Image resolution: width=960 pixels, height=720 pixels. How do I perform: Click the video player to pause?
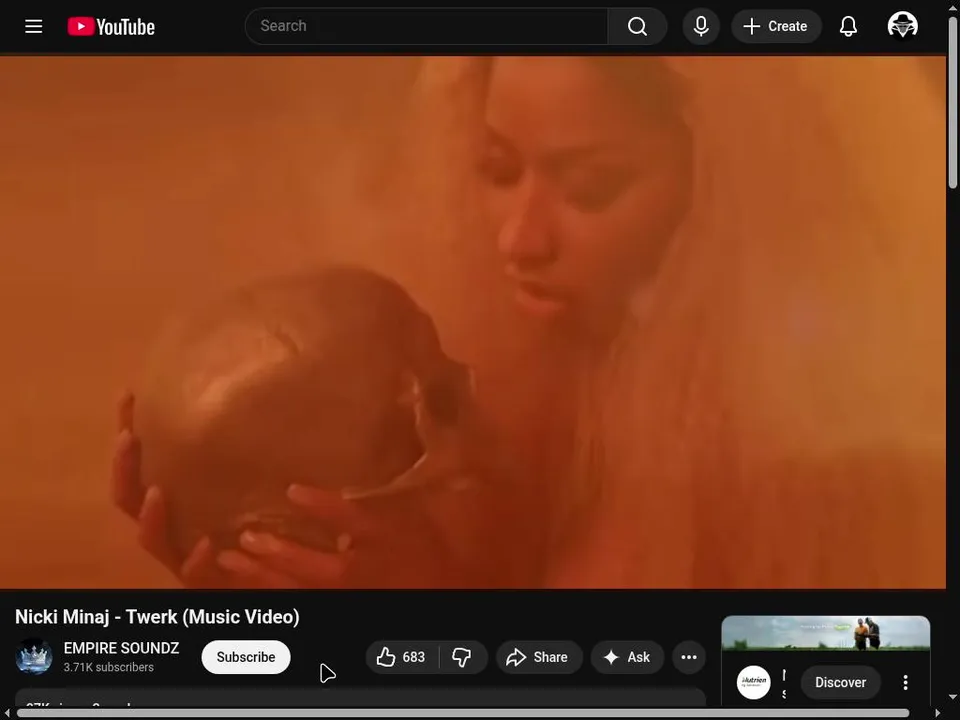click(473, 322)
